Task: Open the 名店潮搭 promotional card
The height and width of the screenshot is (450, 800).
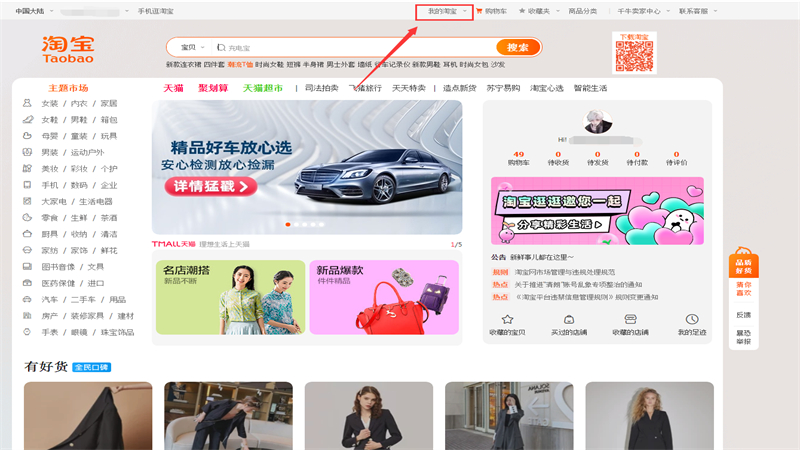Action: 231,297
